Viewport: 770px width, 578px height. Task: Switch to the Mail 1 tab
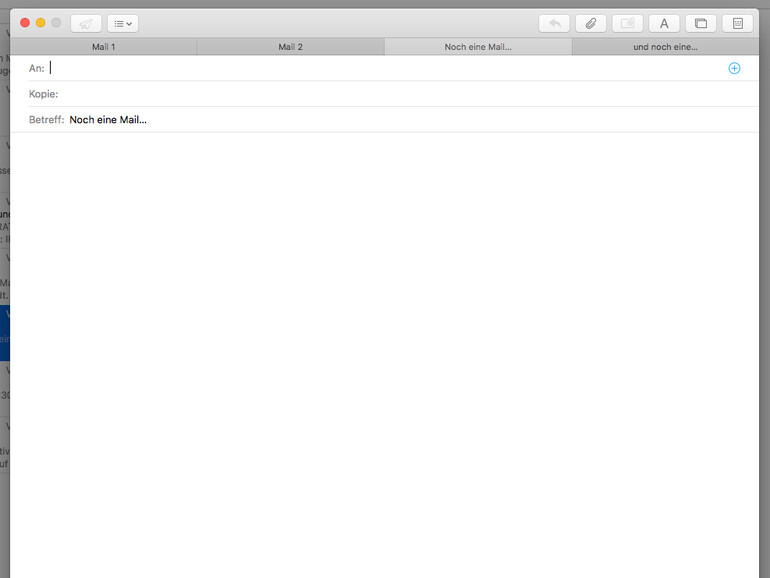coord(104,47)
